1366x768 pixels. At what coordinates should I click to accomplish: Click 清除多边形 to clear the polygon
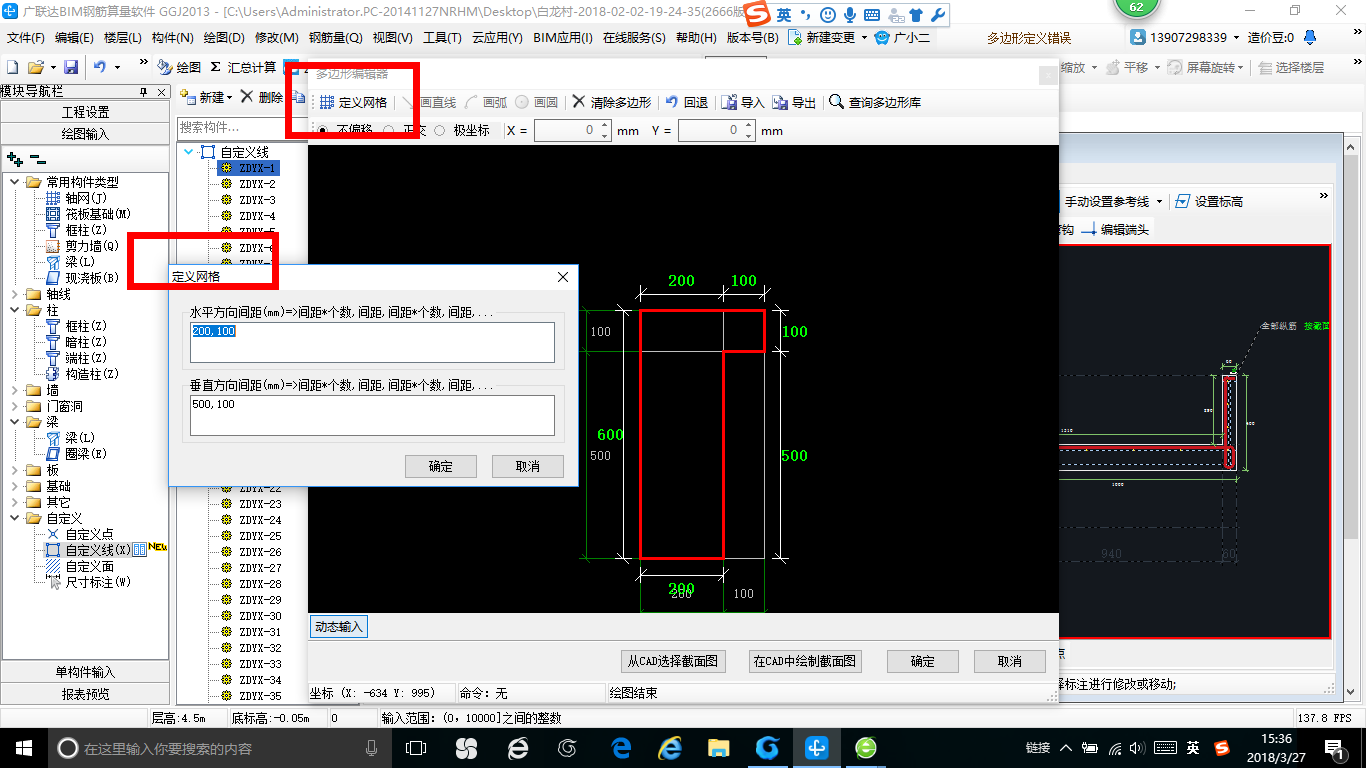click(x=611, y=102)
